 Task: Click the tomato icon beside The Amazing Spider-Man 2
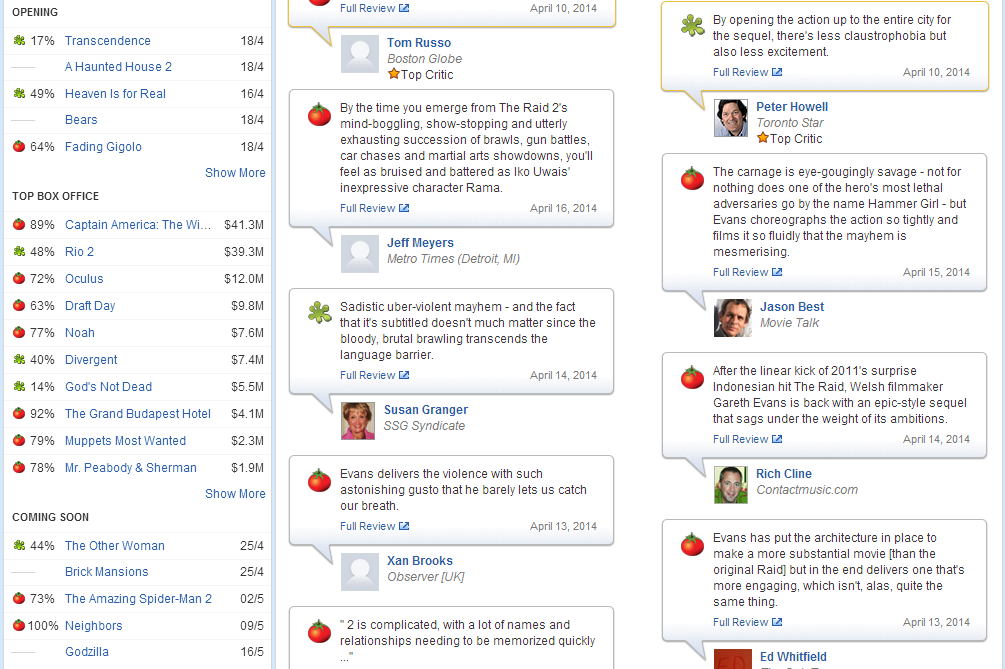pyautogui.click(x=19, y=599)
